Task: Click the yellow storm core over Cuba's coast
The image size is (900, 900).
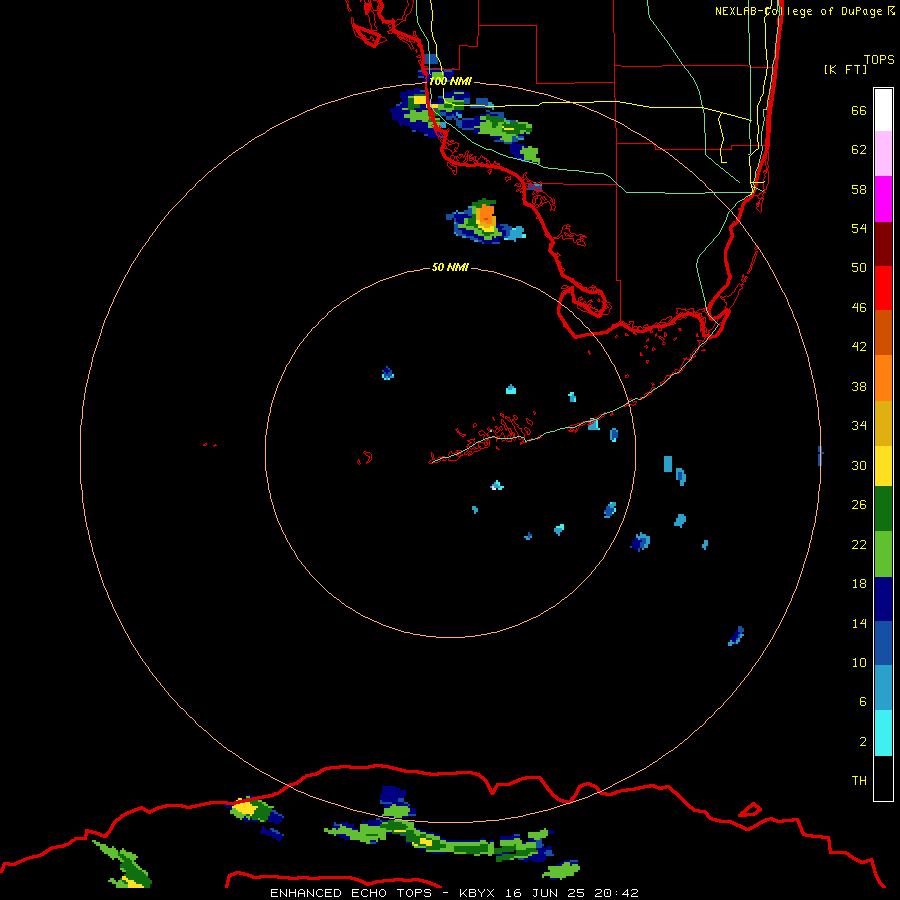Action: [x=245, y=808]
